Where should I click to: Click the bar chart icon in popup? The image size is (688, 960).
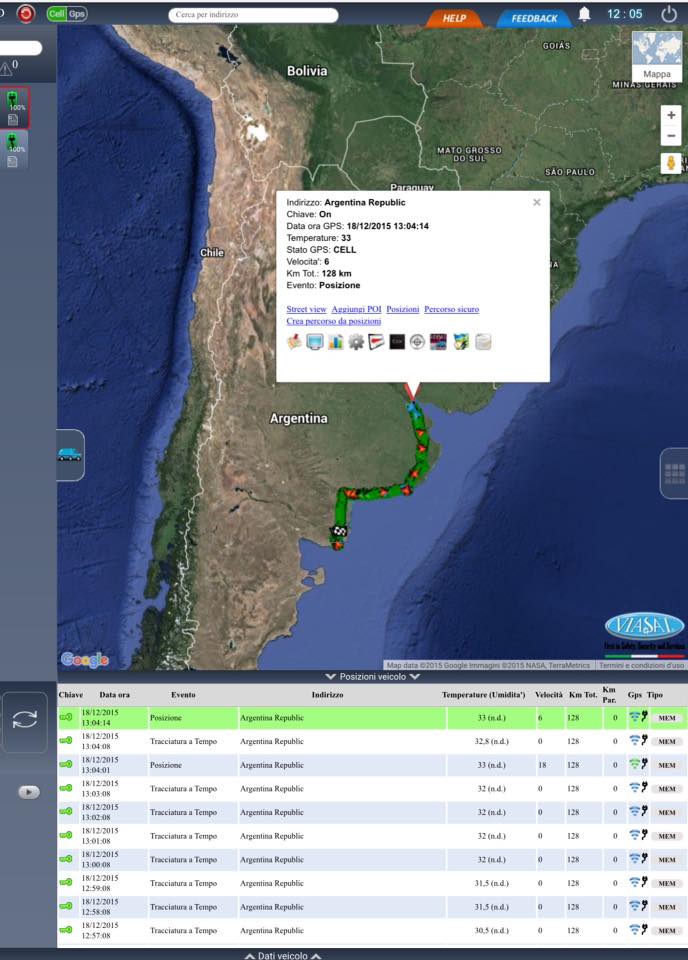[x=335, y=342]
